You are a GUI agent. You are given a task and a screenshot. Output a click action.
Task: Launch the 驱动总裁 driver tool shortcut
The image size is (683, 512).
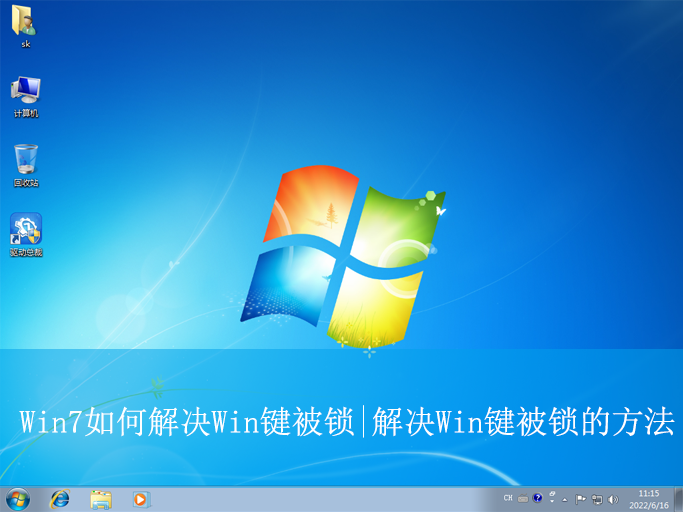(25, 229)
